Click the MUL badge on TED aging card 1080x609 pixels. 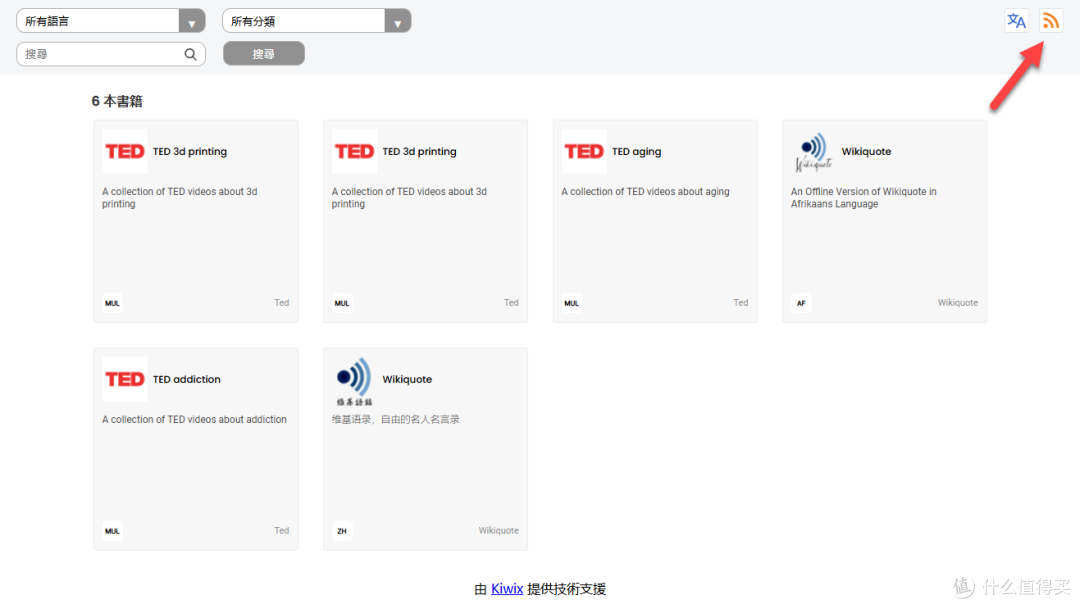(571, 303)
